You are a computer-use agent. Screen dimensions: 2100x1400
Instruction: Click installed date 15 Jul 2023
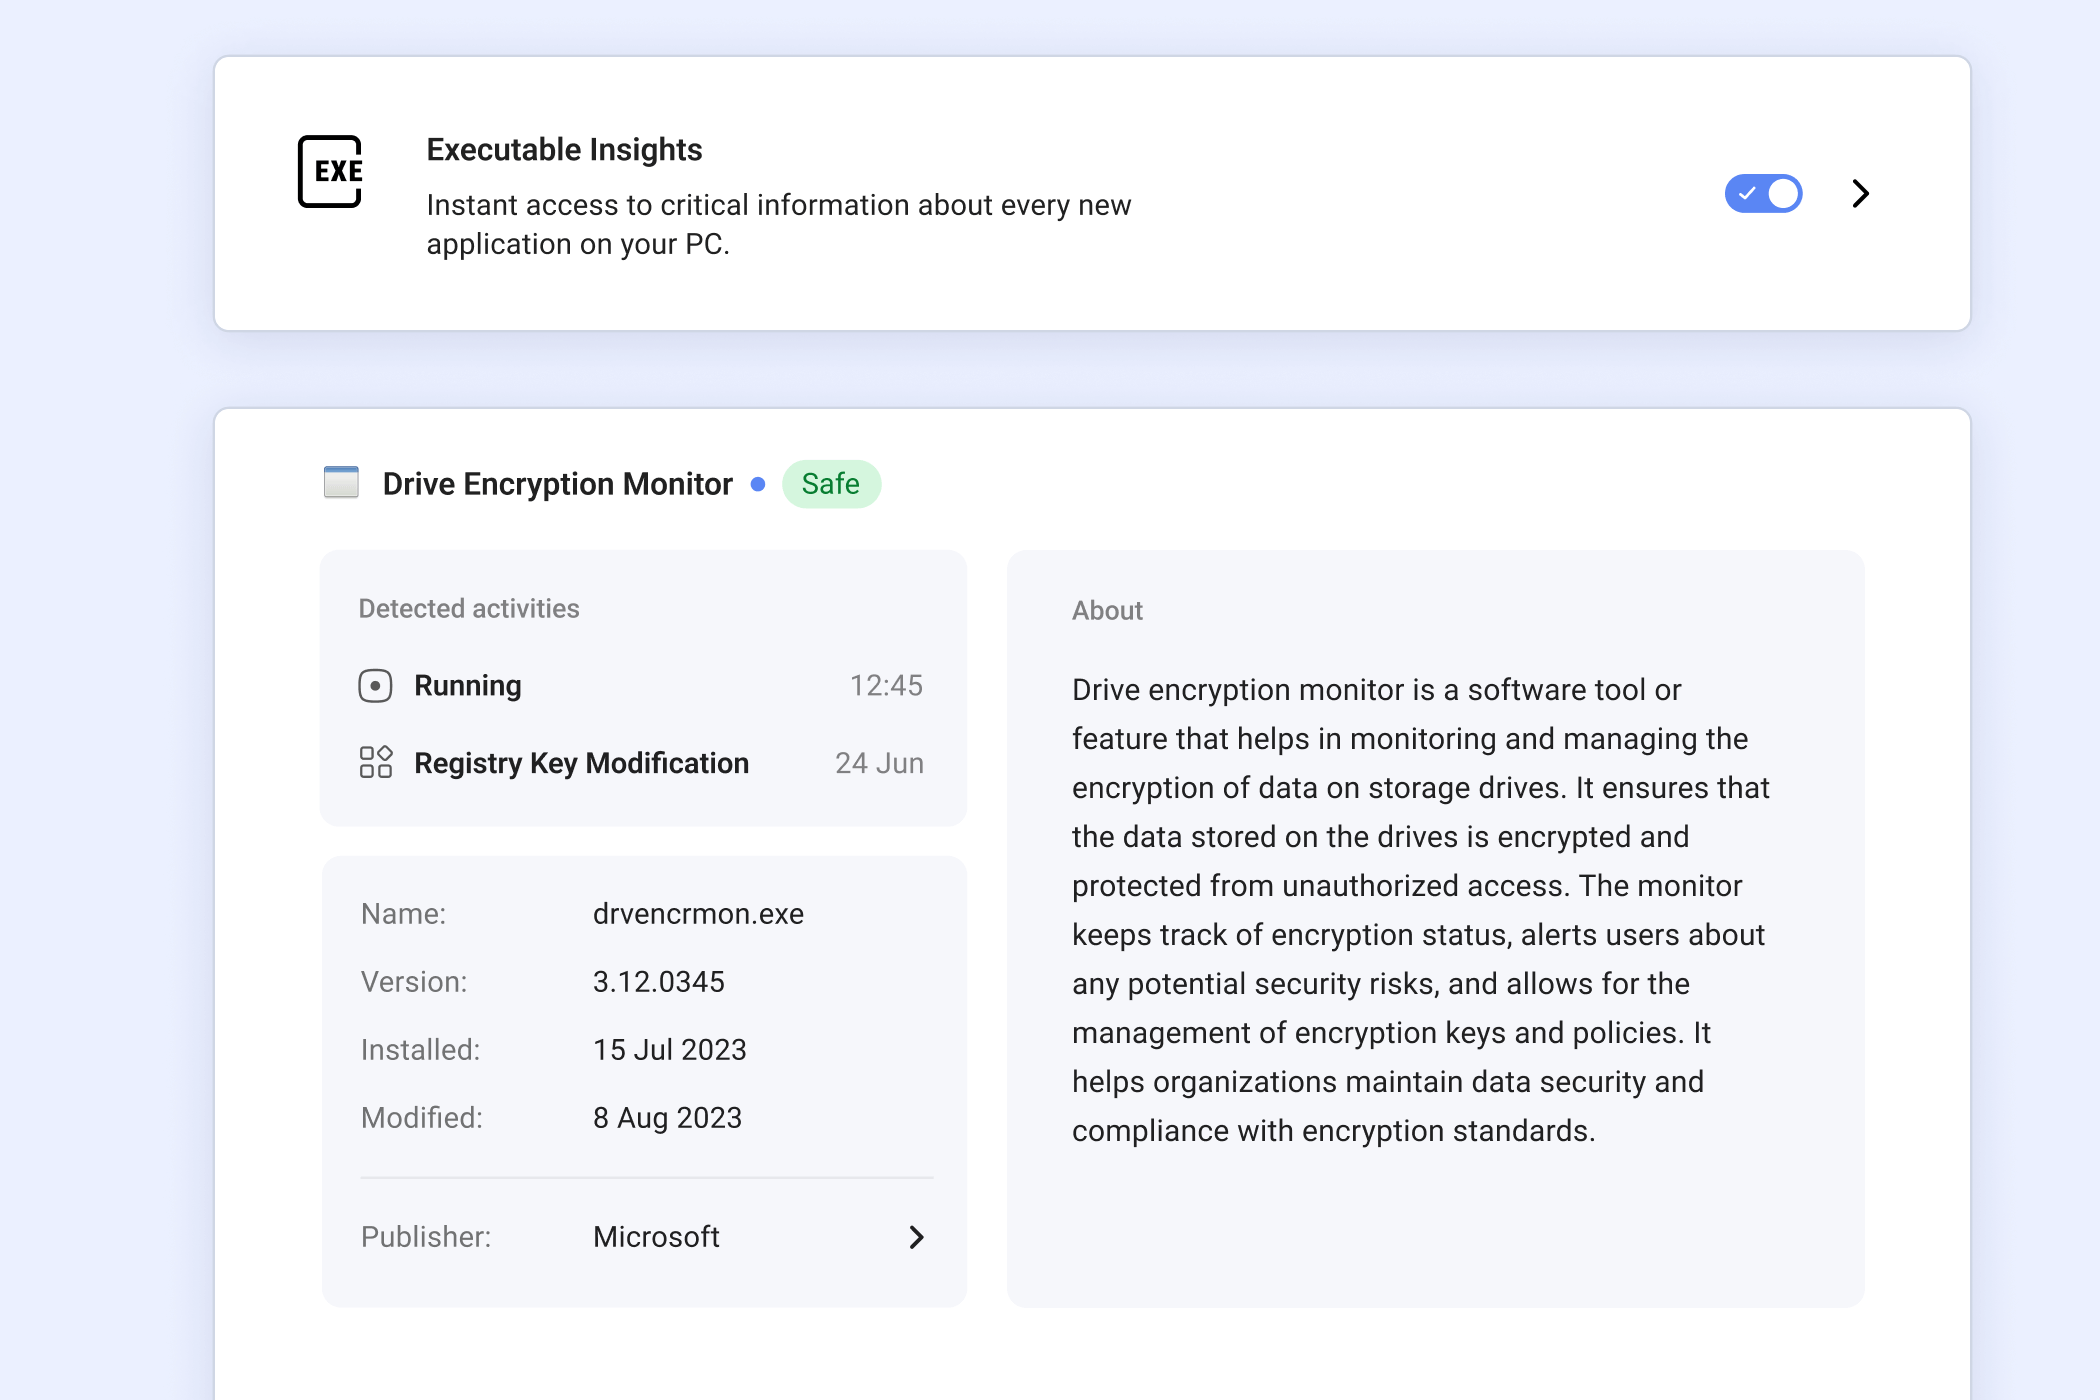point(669,1050)
